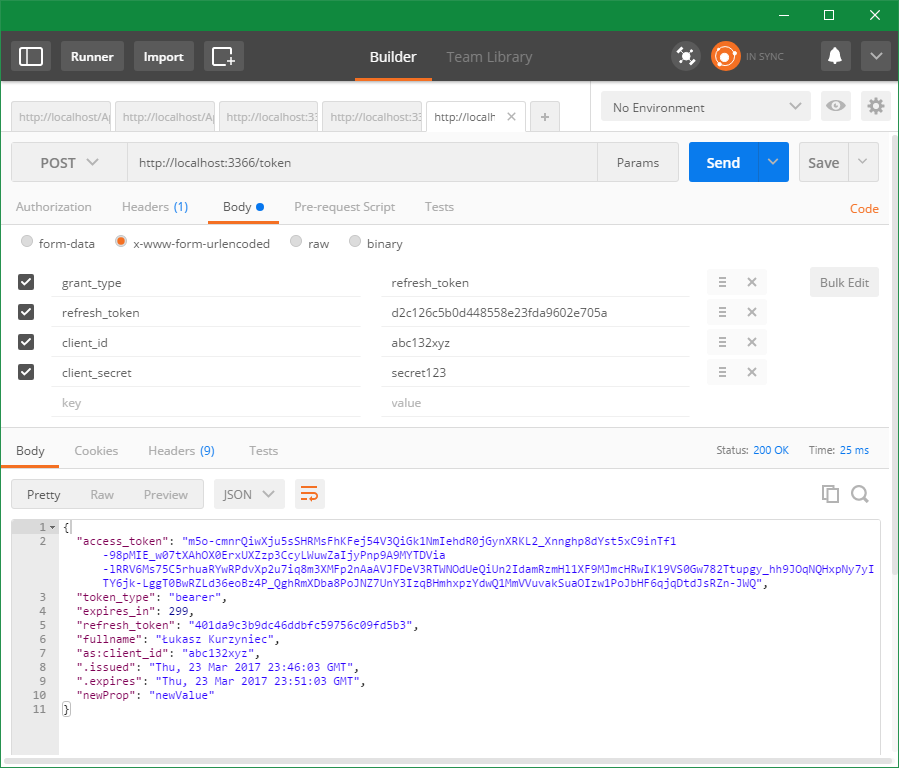Screen dimensions: 899x768
Task: Collapse JSON at line 1 fold arrow
Action: pyautogui.click(x=53, y=527)
